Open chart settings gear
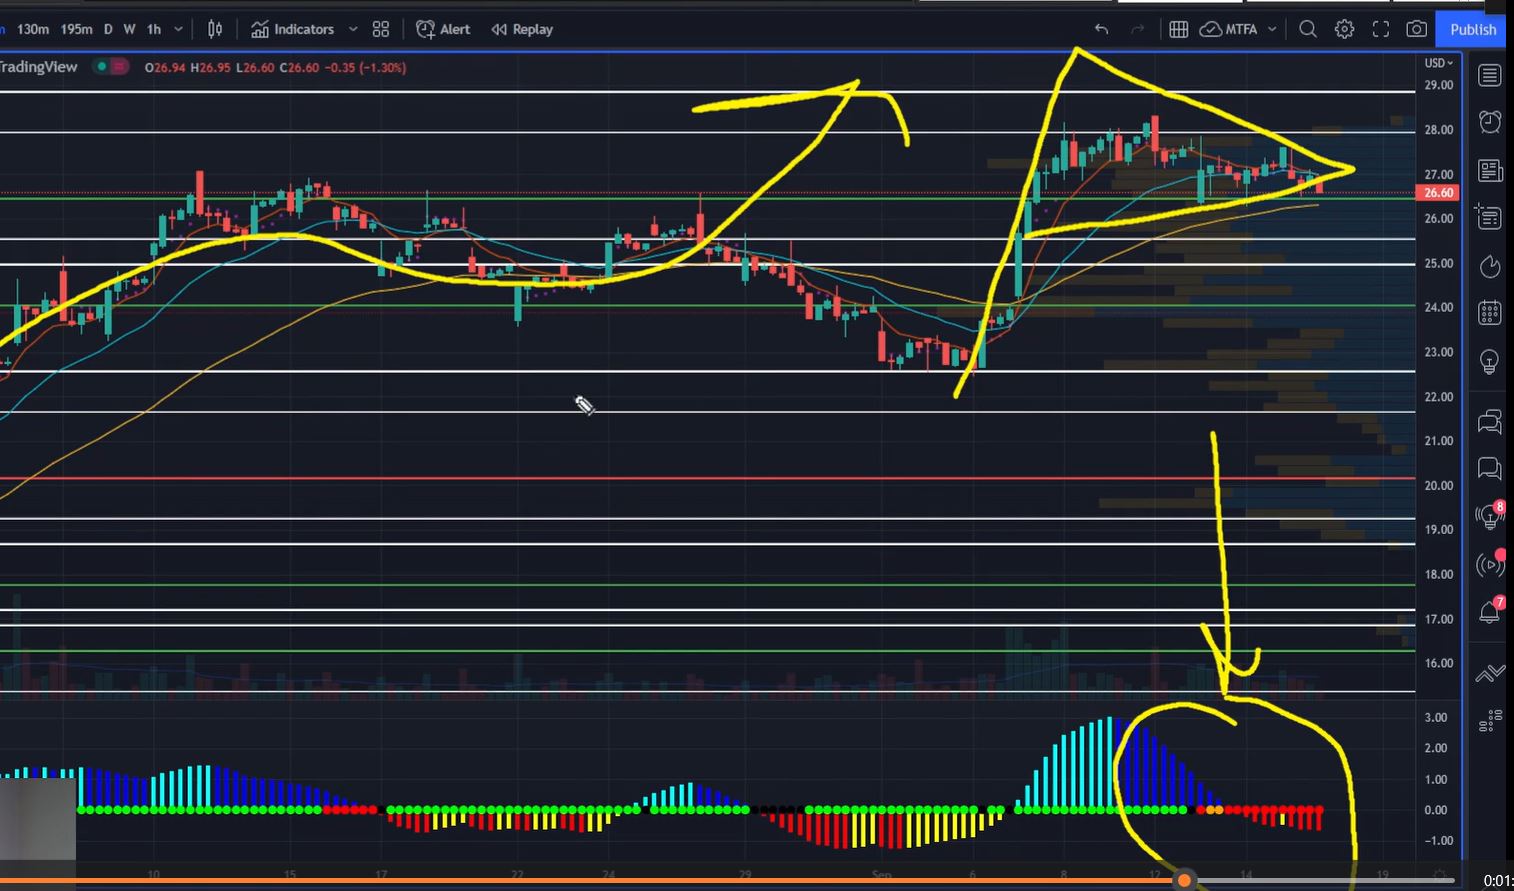This screenshot has width=1514, height=891. point(1345,29)
